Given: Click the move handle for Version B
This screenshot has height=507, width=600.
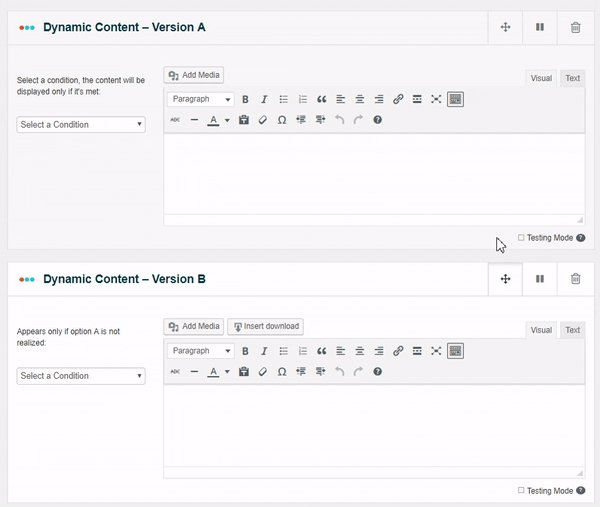Looking at the screenshot, I should pos(505,279).
